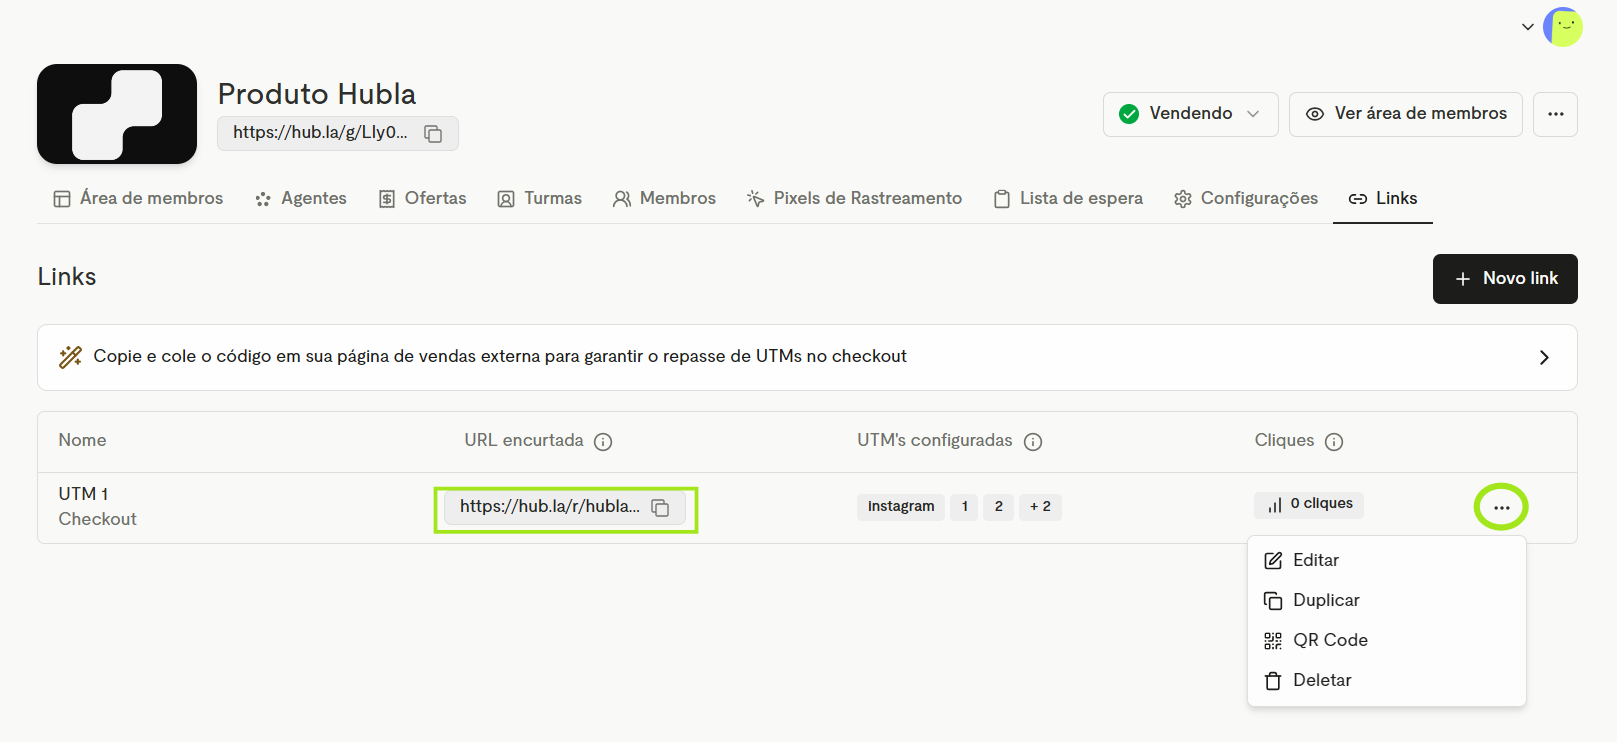Switch to the Pixels de Rastreamento tab
Viewport: 1617px width, 742px height.
coord(854,198)
